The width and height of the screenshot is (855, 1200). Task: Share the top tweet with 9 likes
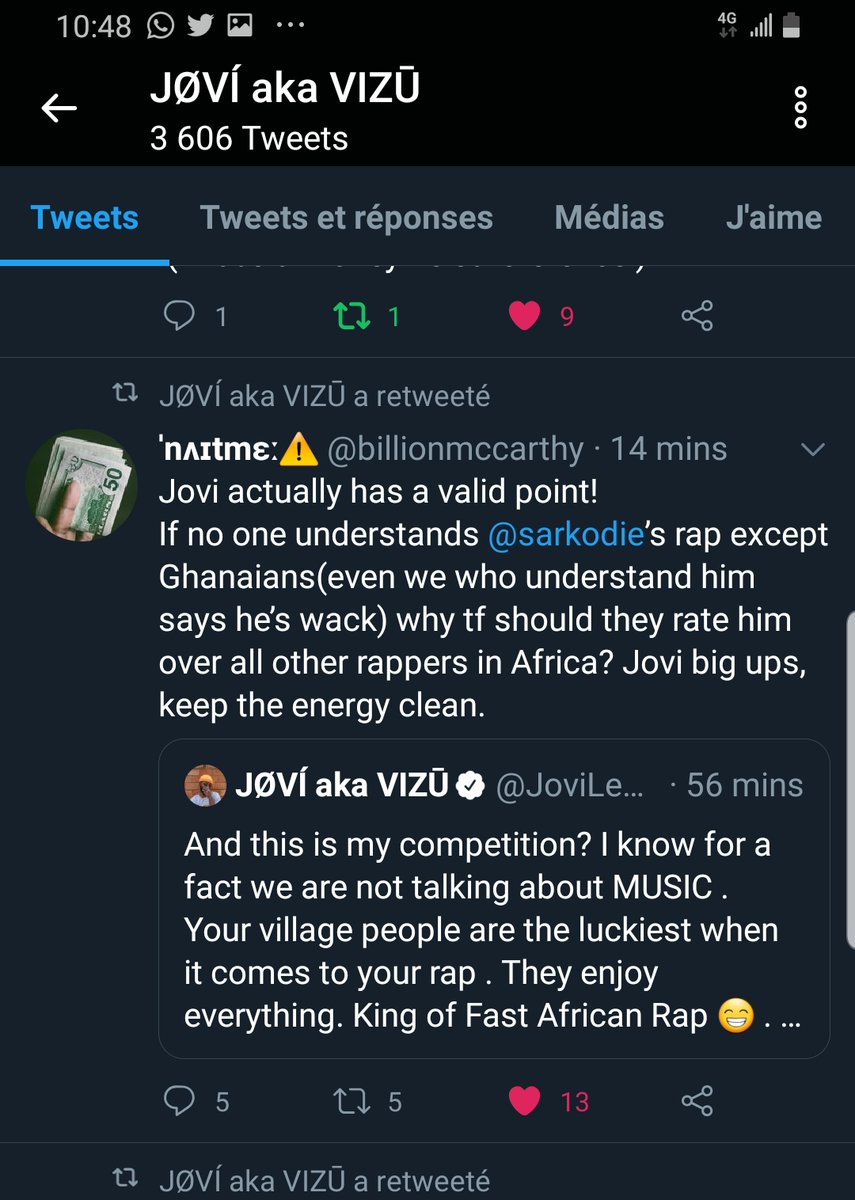coord(697,317)
